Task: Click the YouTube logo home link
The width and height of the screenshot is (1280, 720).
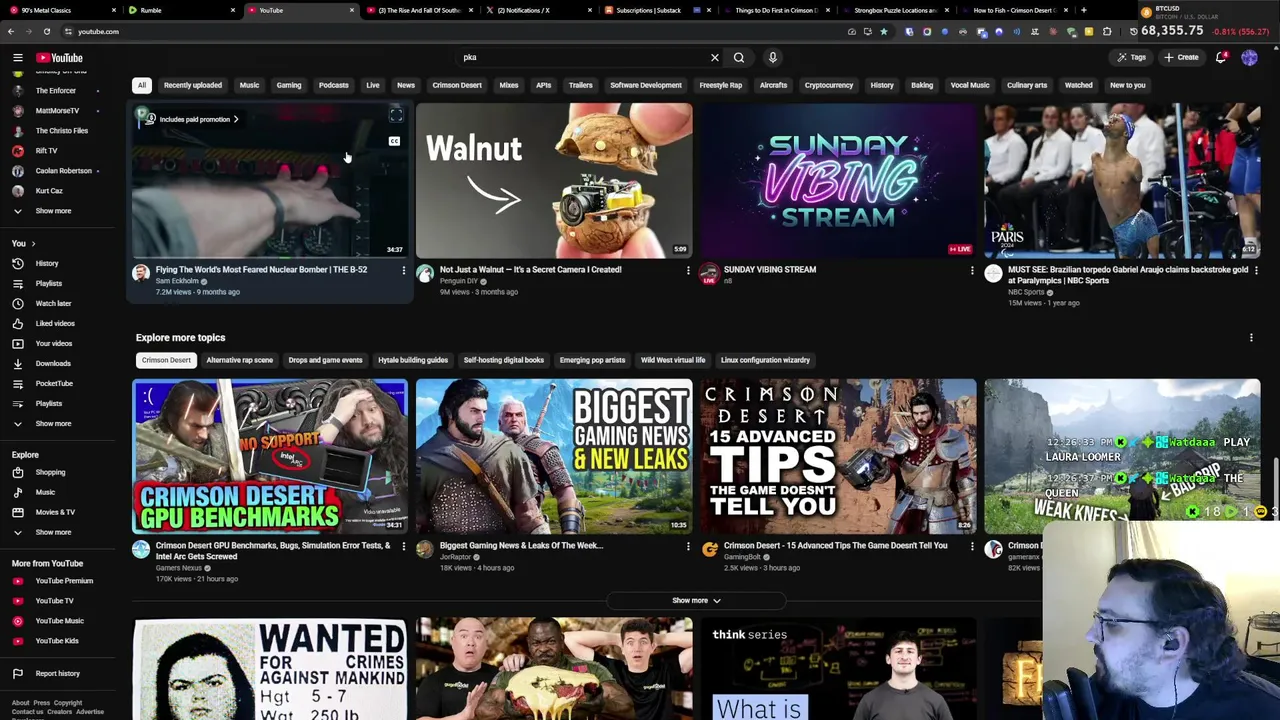Action: (60, 58)
